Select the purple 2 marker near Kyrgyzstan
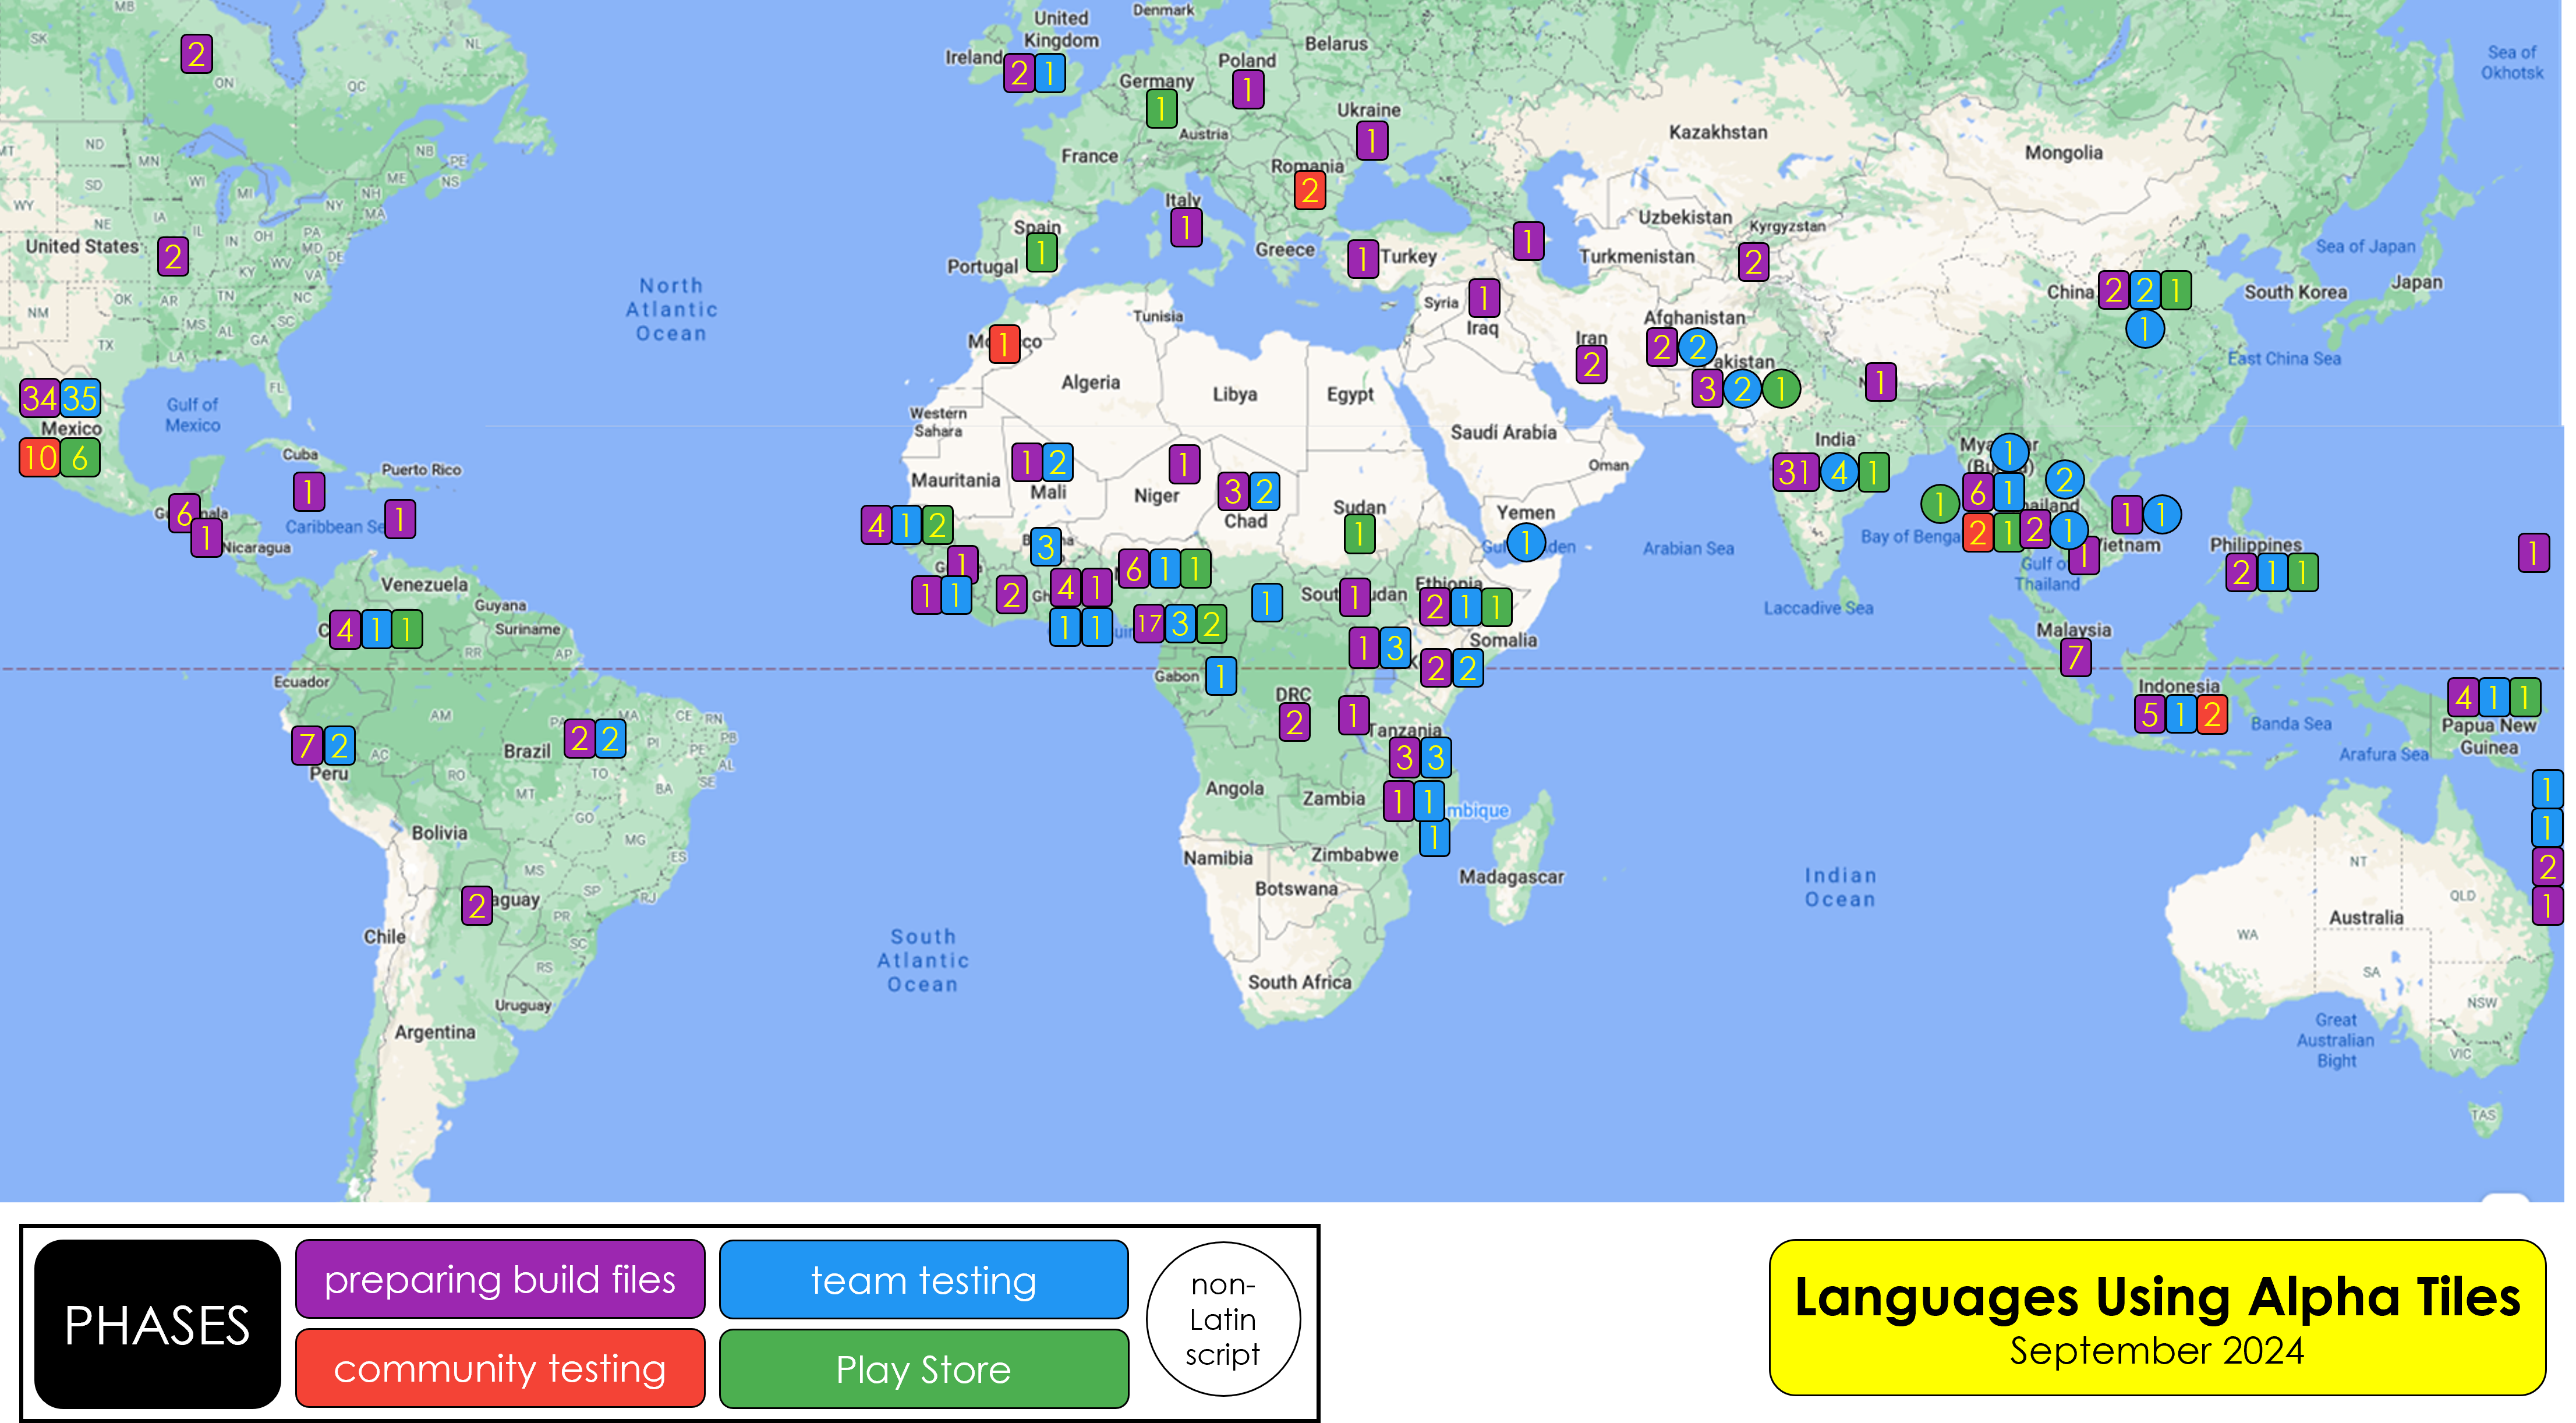This screenshot has width=2576, height=1423. (1753, 262)
